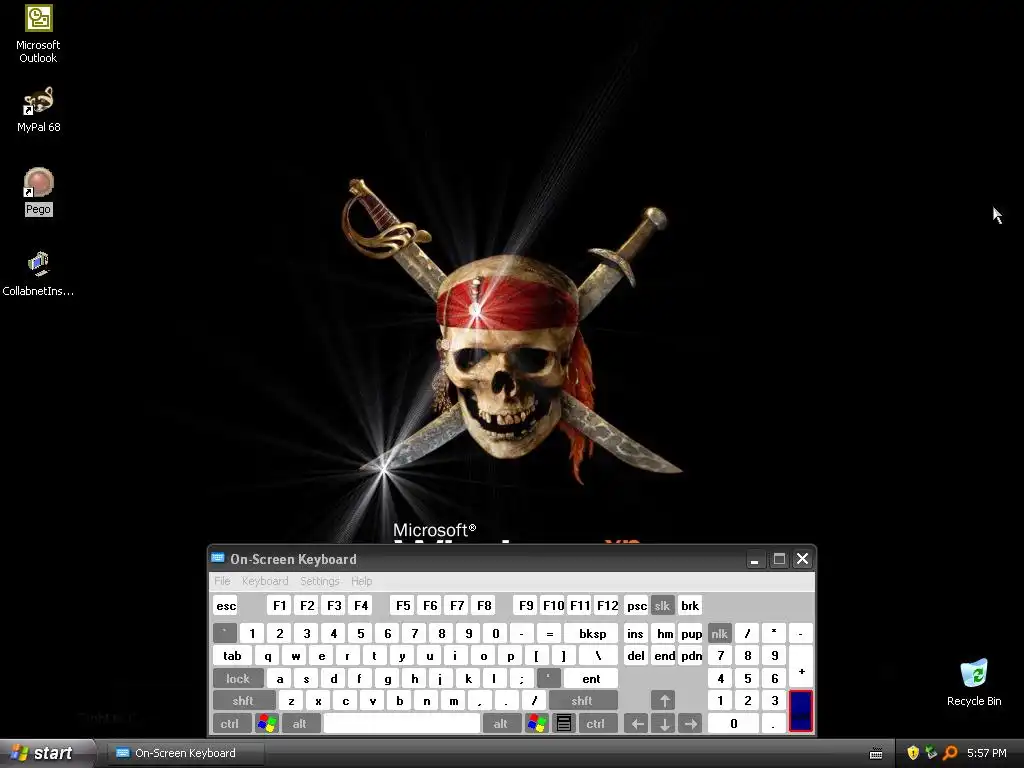Click the end key
The height and width of the screenshot is (768, 1024).
(x=664, y=656)
